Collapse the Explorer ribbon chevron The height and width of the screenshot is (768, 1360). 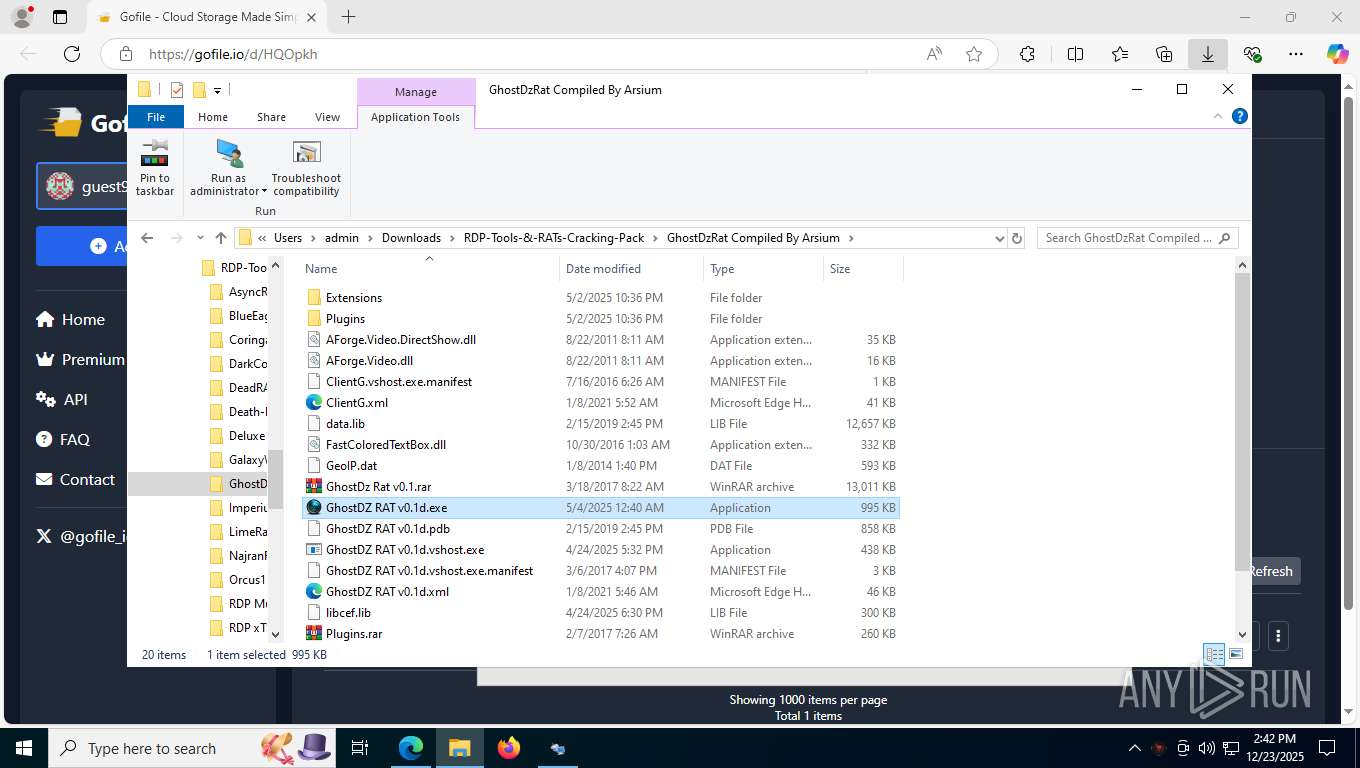click(x=1218, y=116)
